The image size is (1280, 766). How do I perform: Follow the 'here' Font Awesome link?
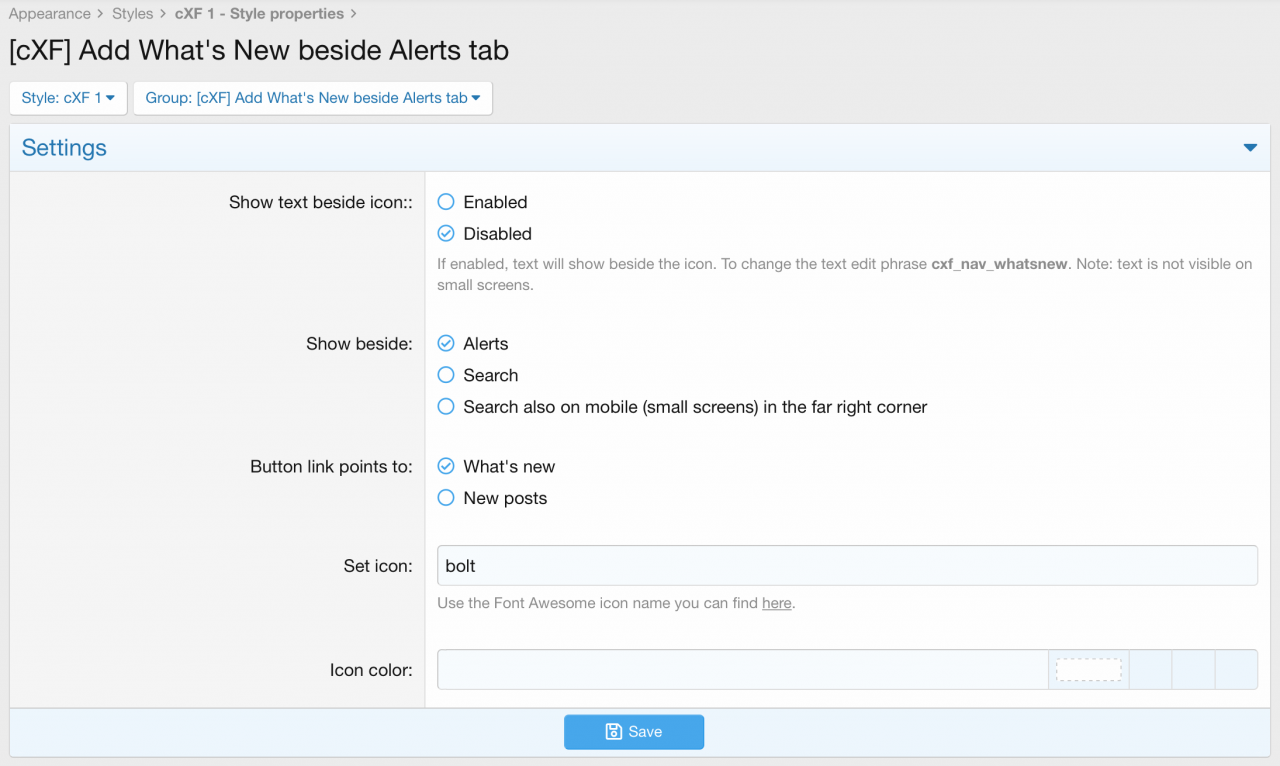click(776, 604)
